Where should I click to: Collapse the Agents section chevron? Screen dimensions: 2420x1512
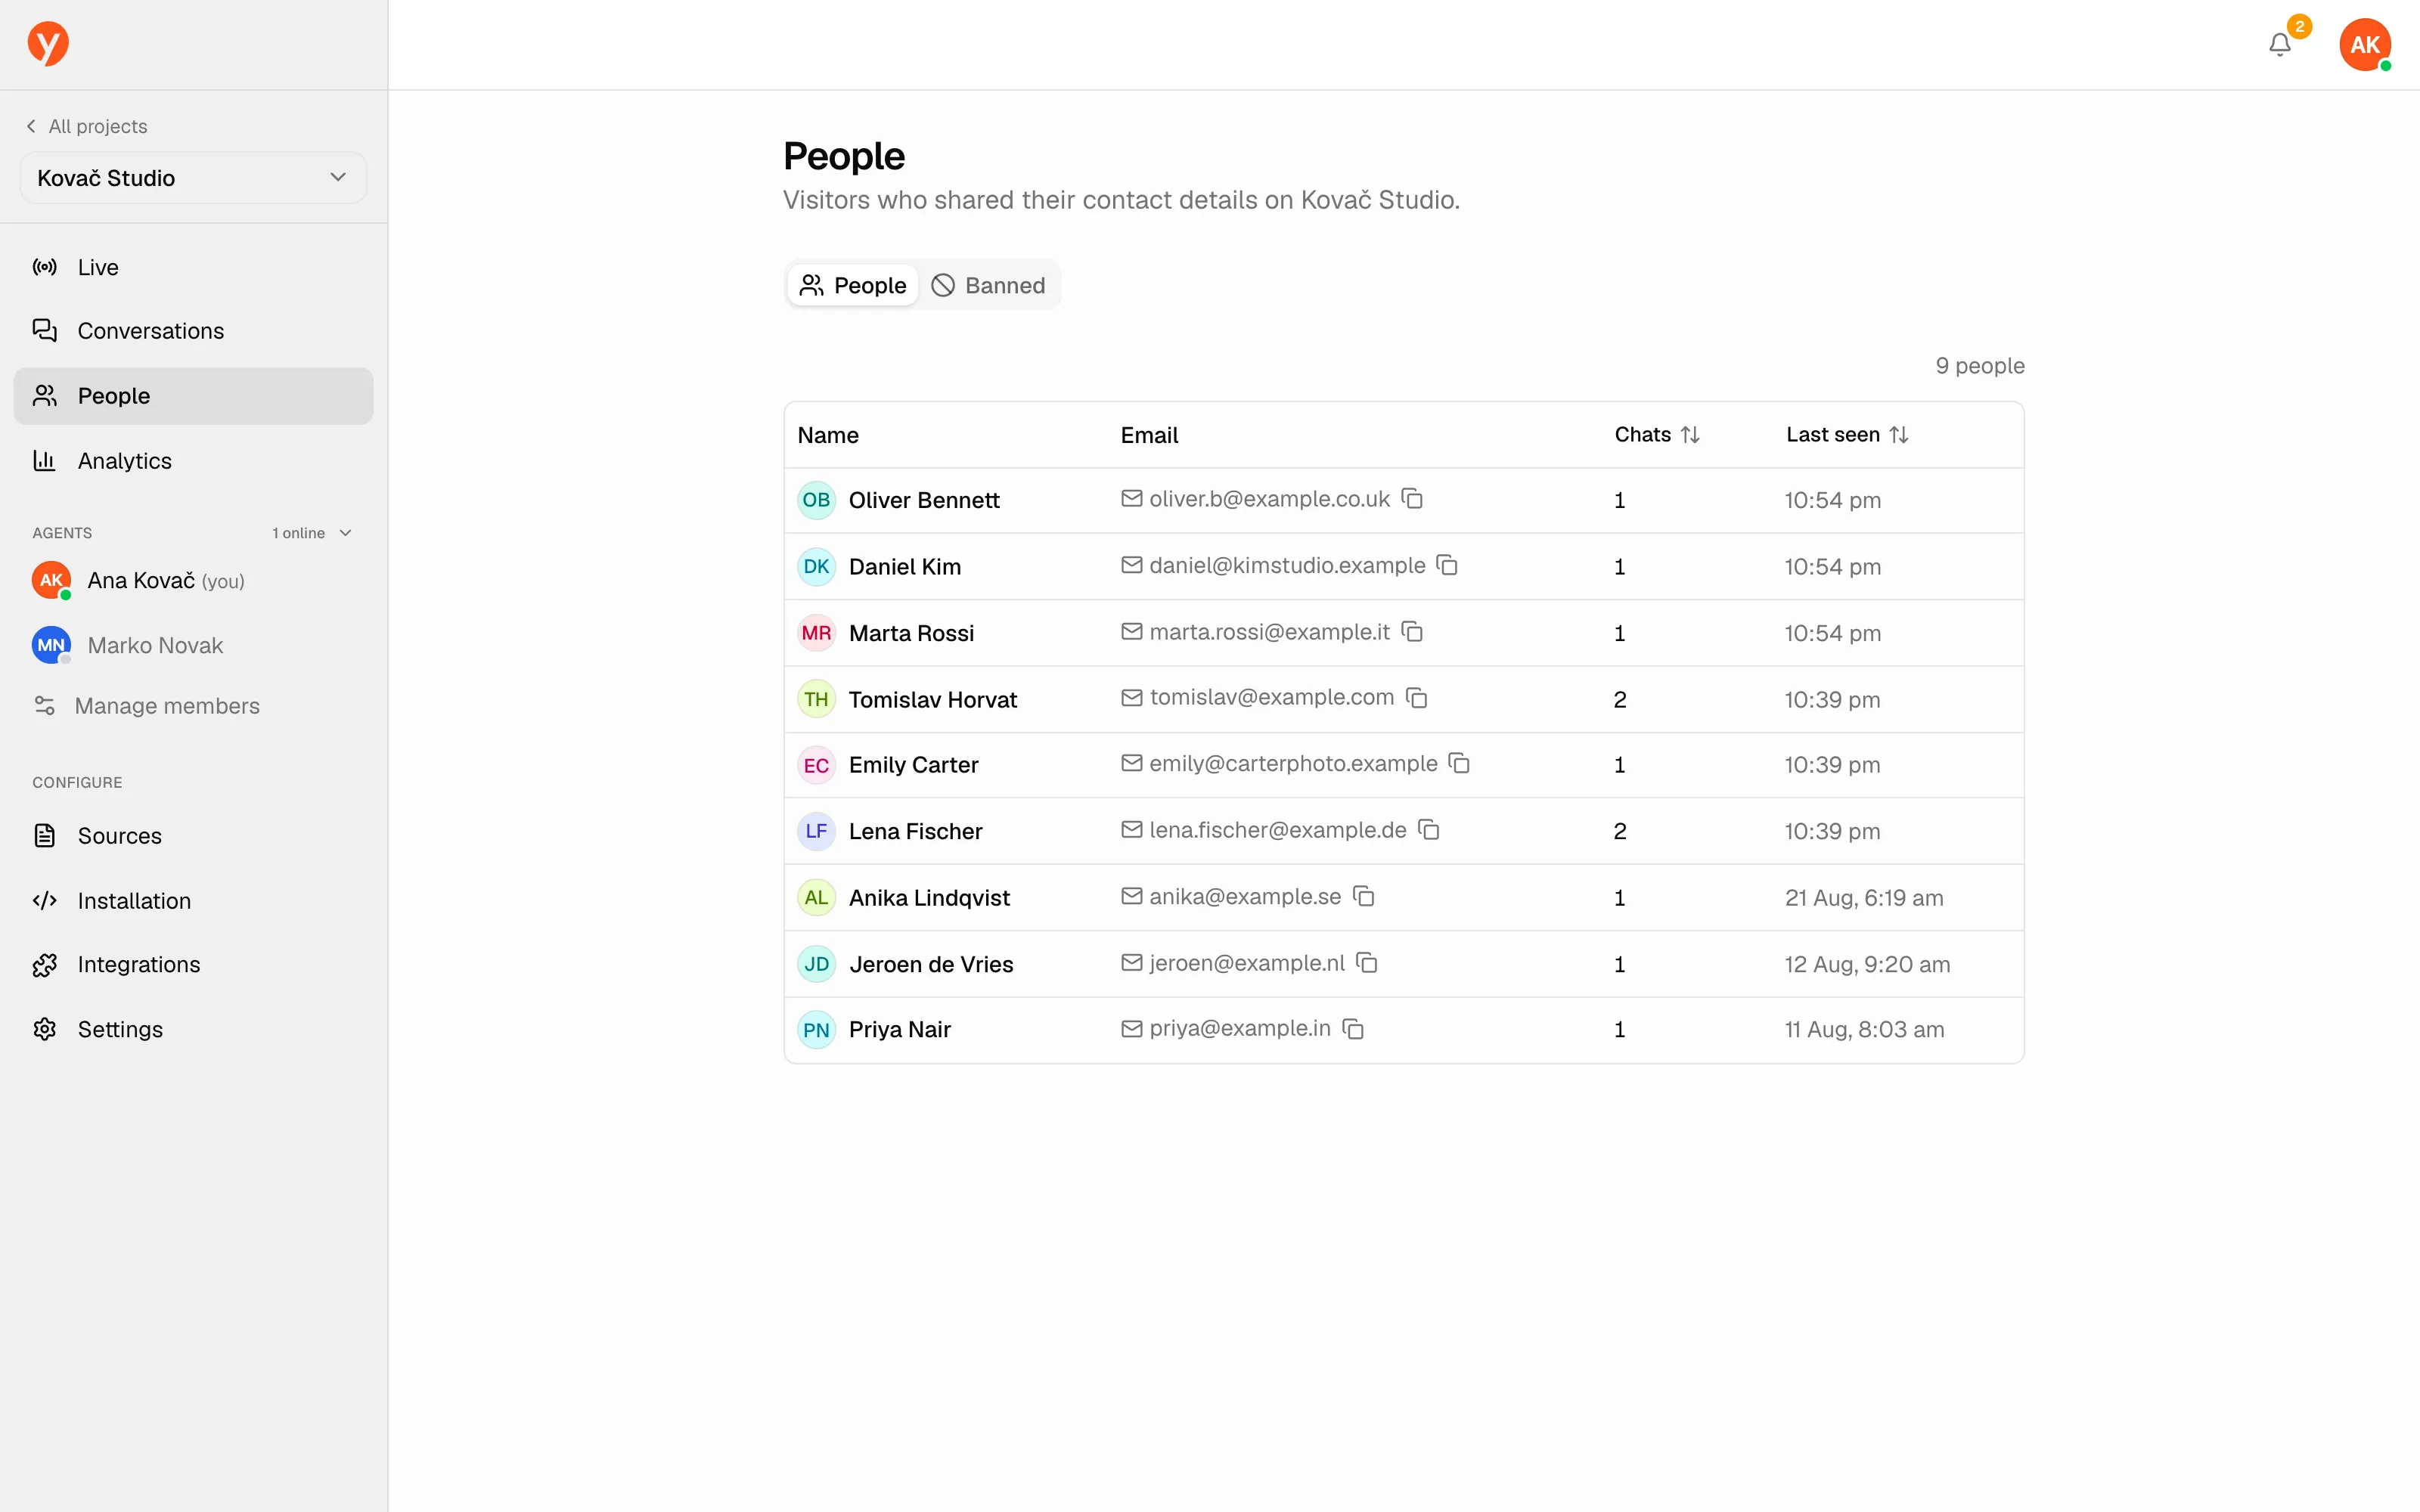click(x=346, y=533)
